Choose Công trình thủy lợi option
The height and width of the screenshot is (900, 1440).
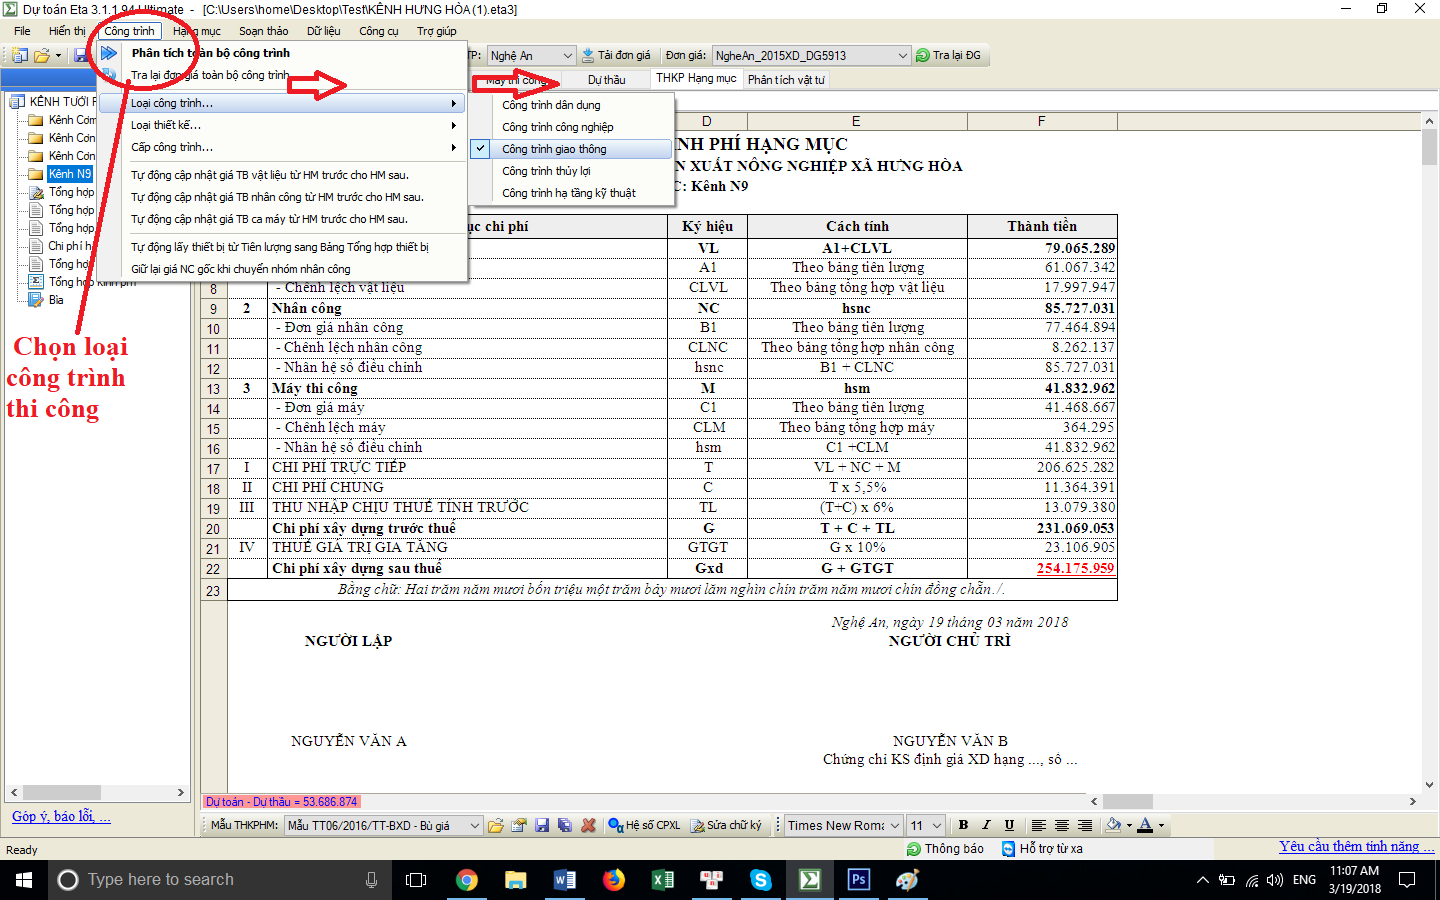[546, 171]
